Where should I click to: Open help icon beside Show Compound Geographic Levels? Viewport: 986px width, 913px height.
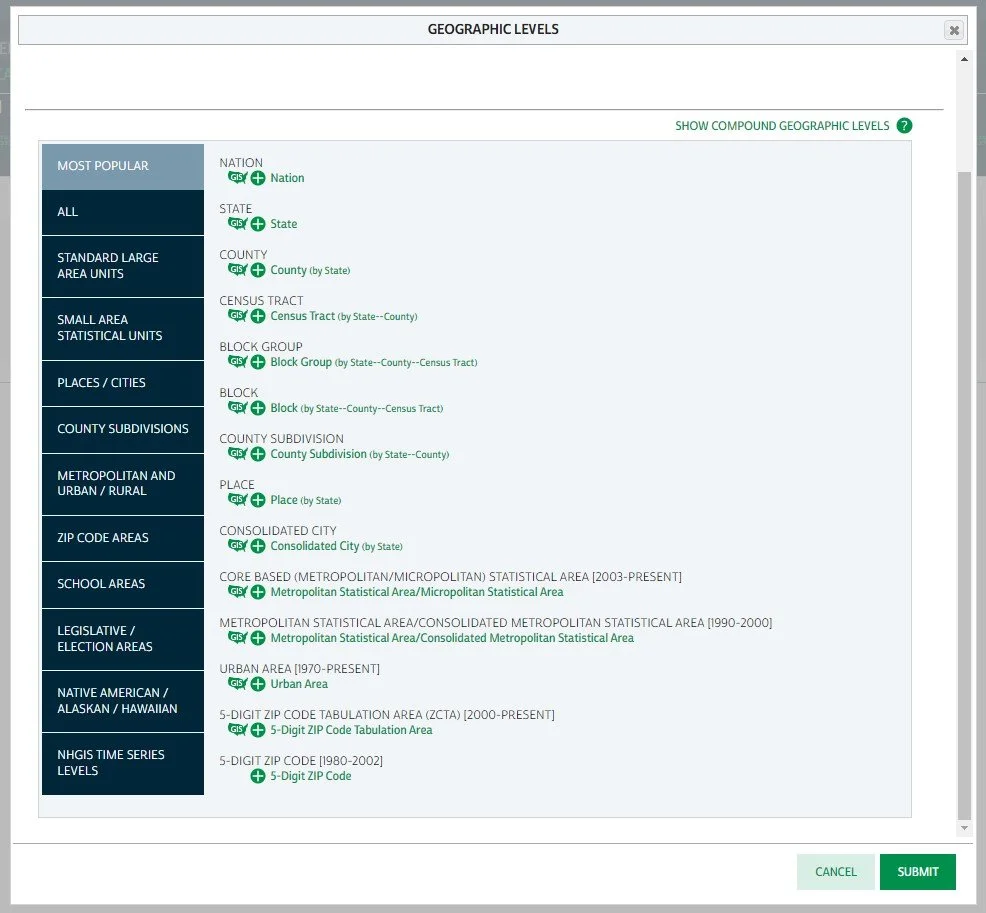tap(904, 126)
